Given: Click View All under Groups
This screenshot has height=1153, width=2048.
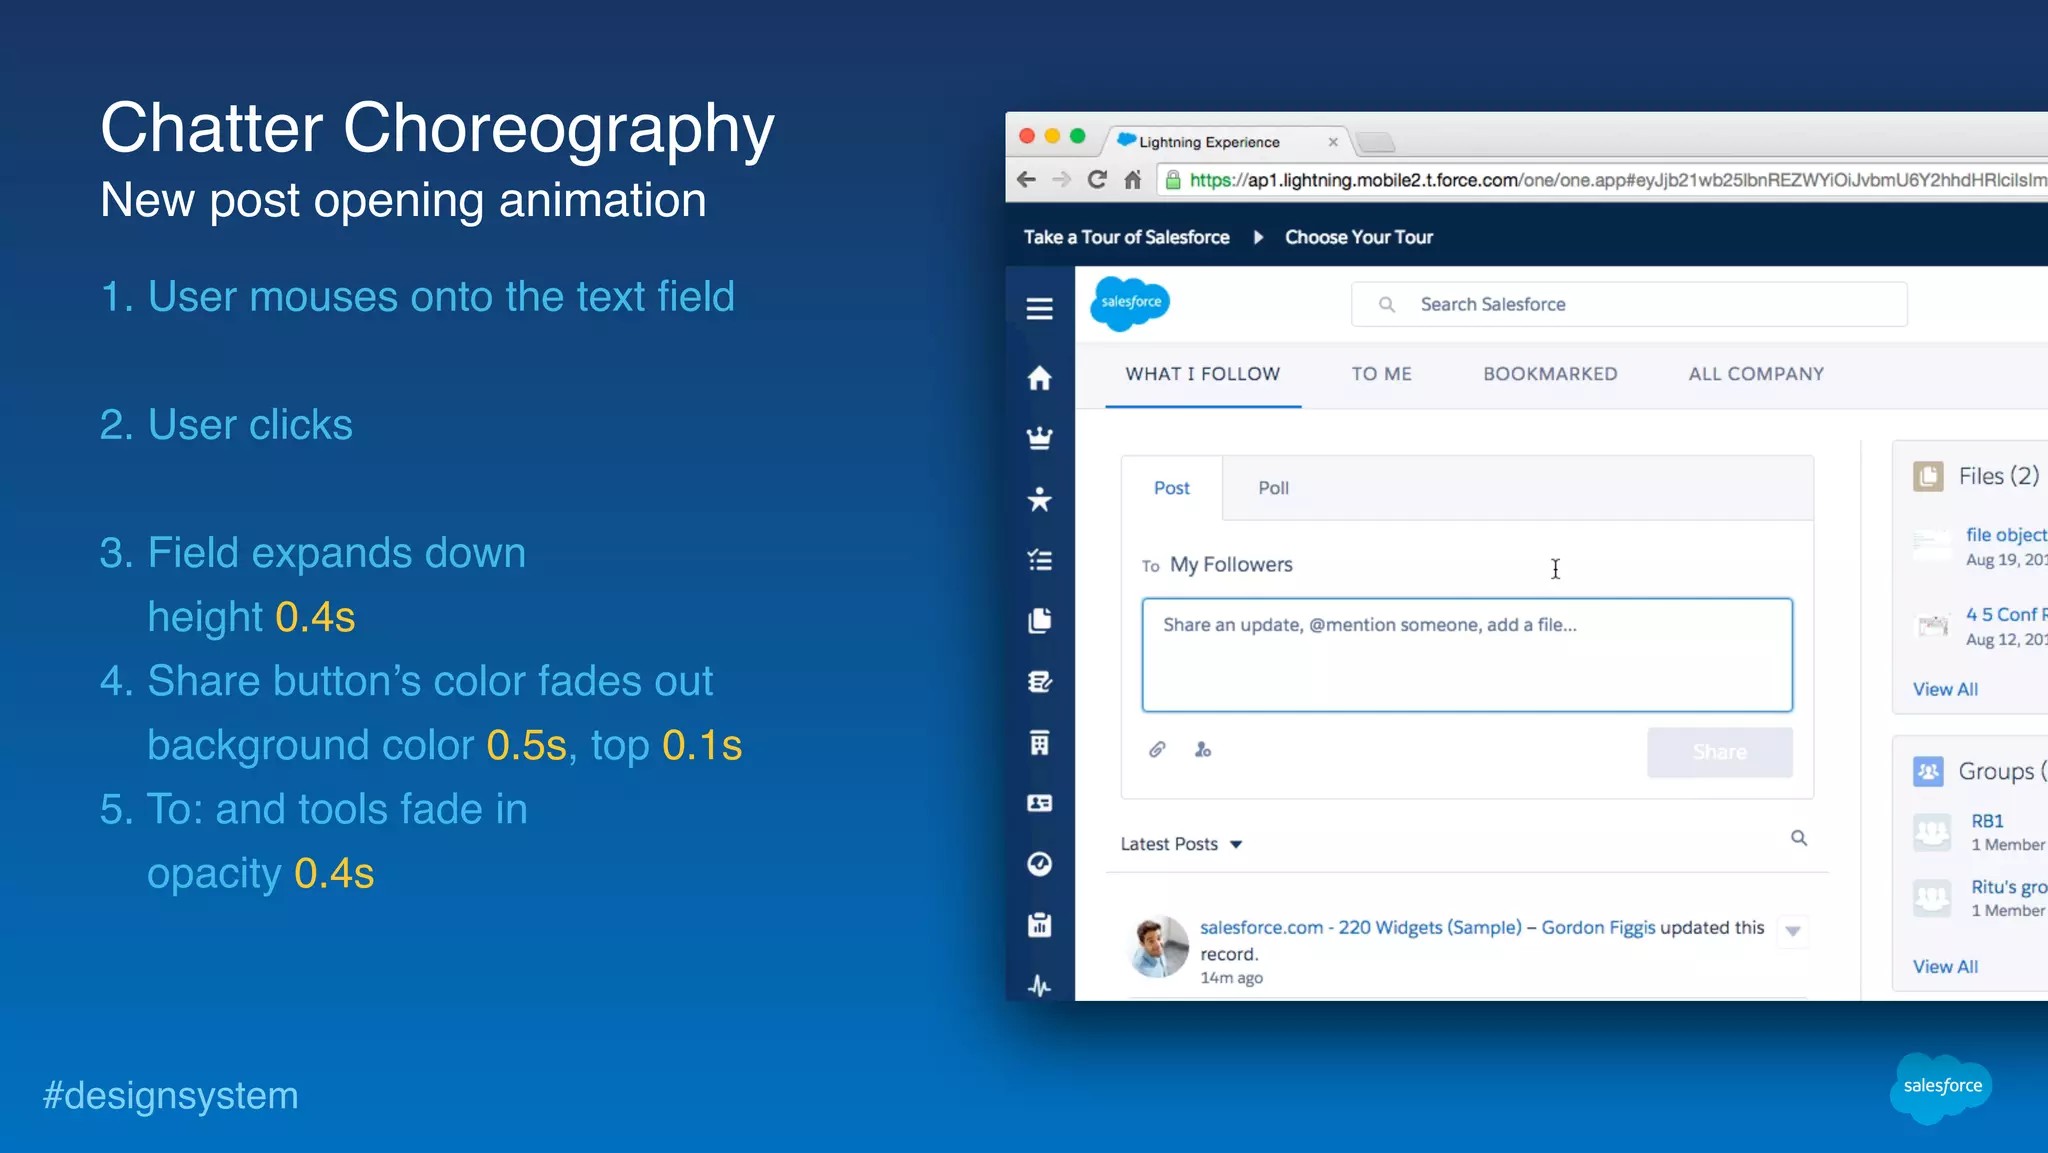Looking at the screenshot, I should [x=1945, y=966].
